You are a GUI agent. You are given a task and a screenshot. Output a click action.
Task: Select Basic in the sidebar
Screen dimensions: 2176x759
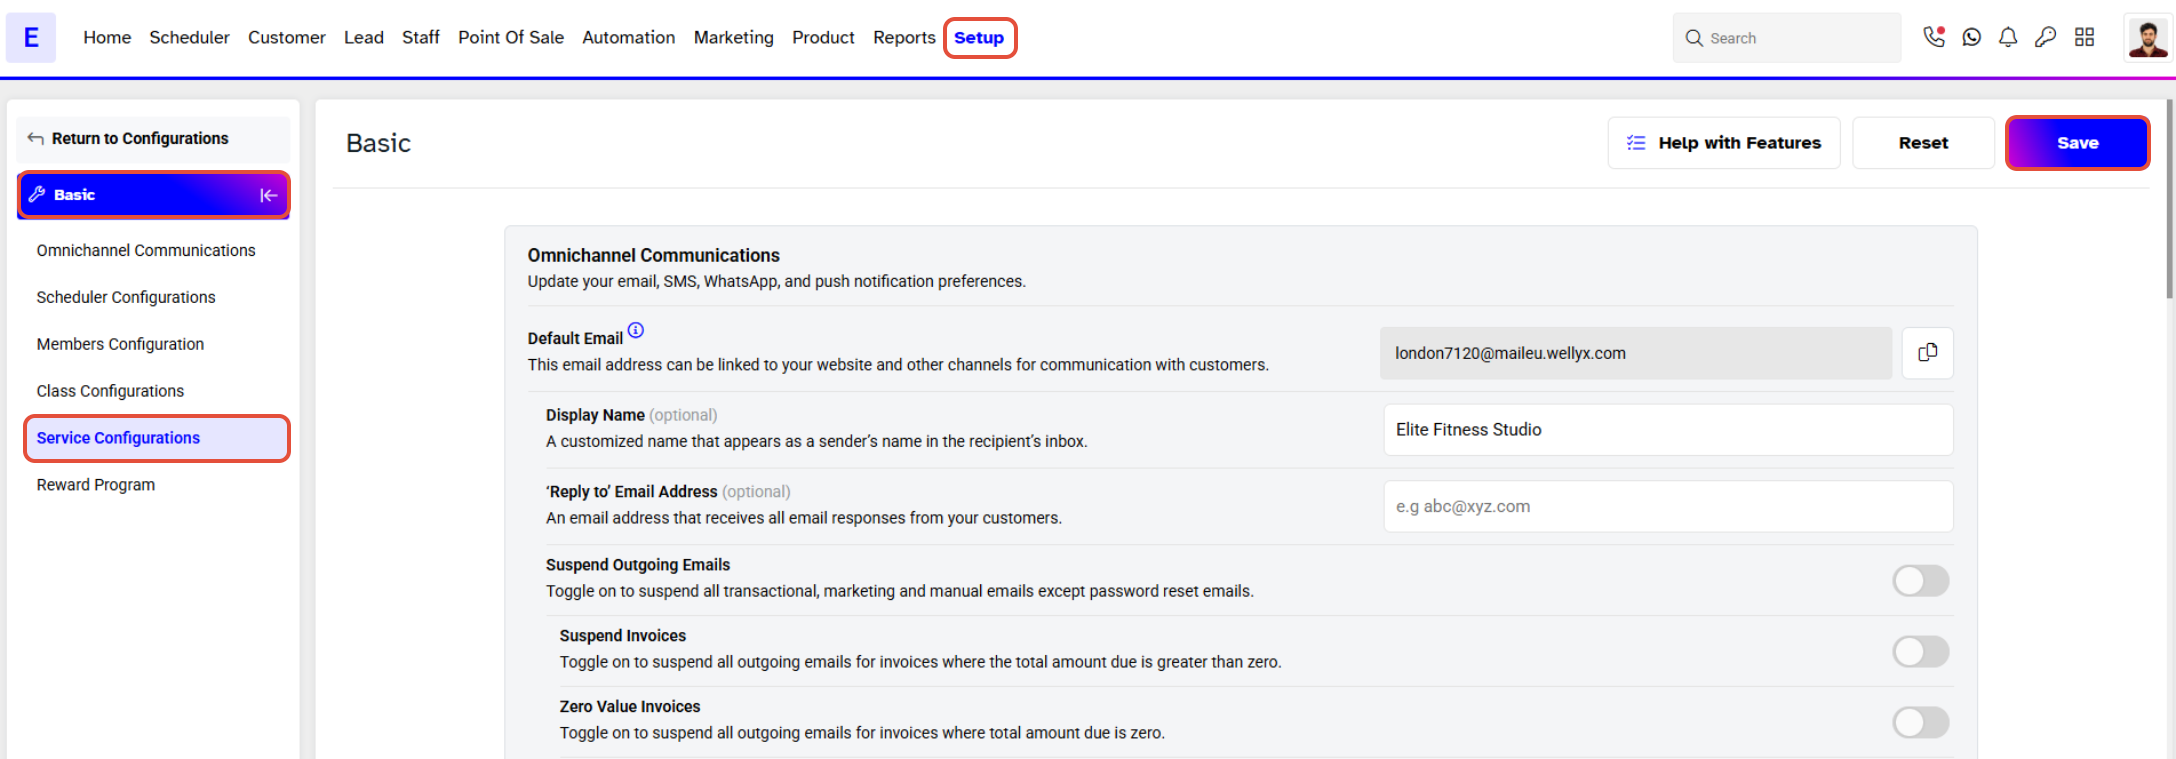tap(154, 195)
